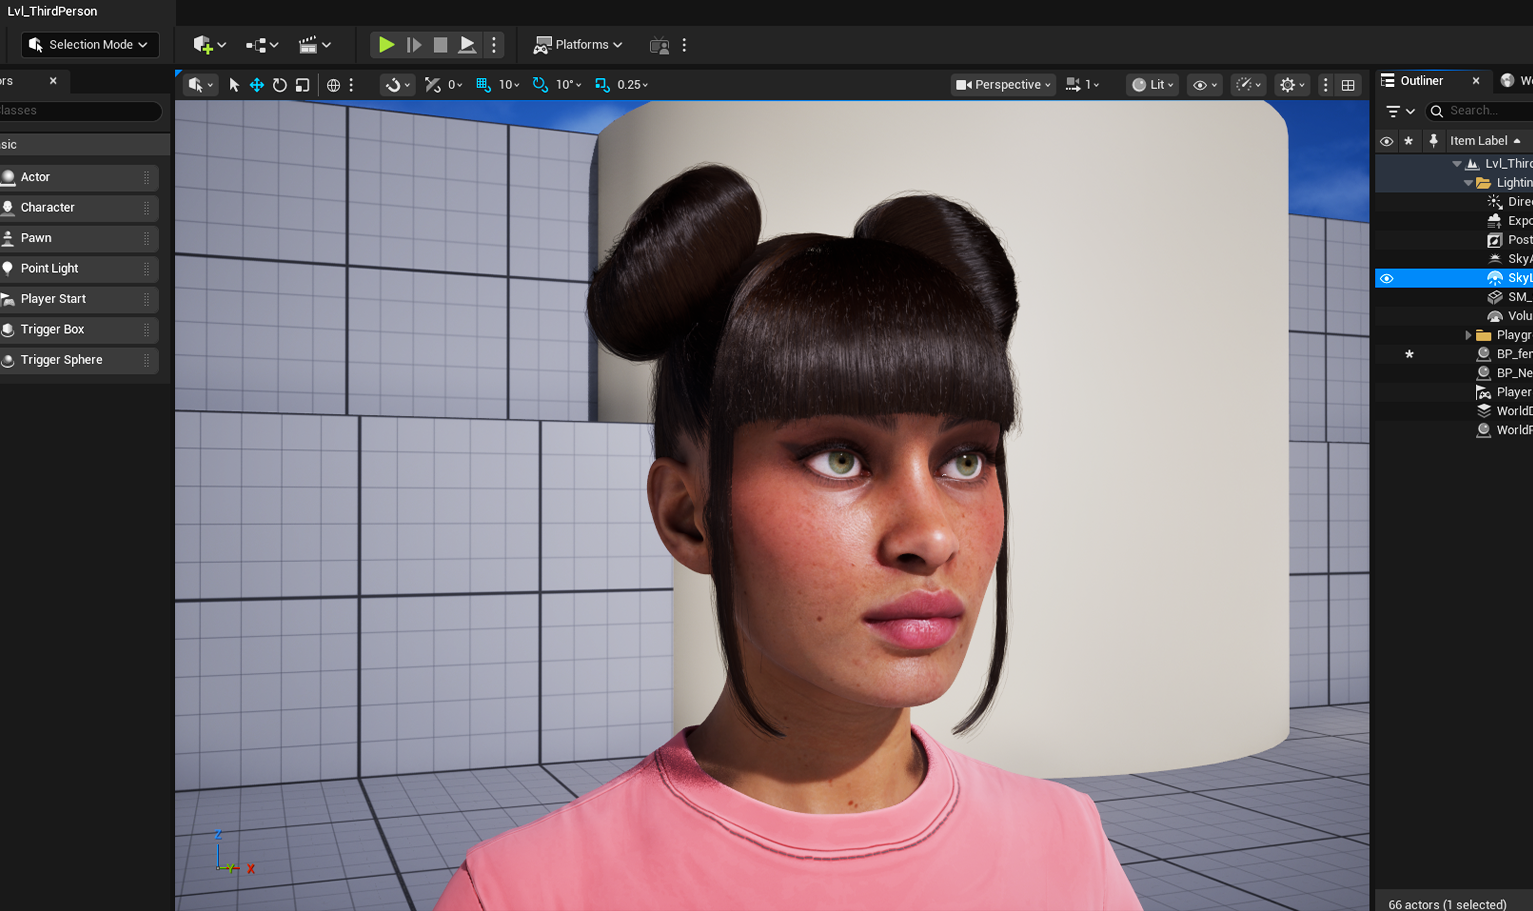The image size is (1533, 911).
Task: Click the skip/advance frame button
Action: coord(413,45)
